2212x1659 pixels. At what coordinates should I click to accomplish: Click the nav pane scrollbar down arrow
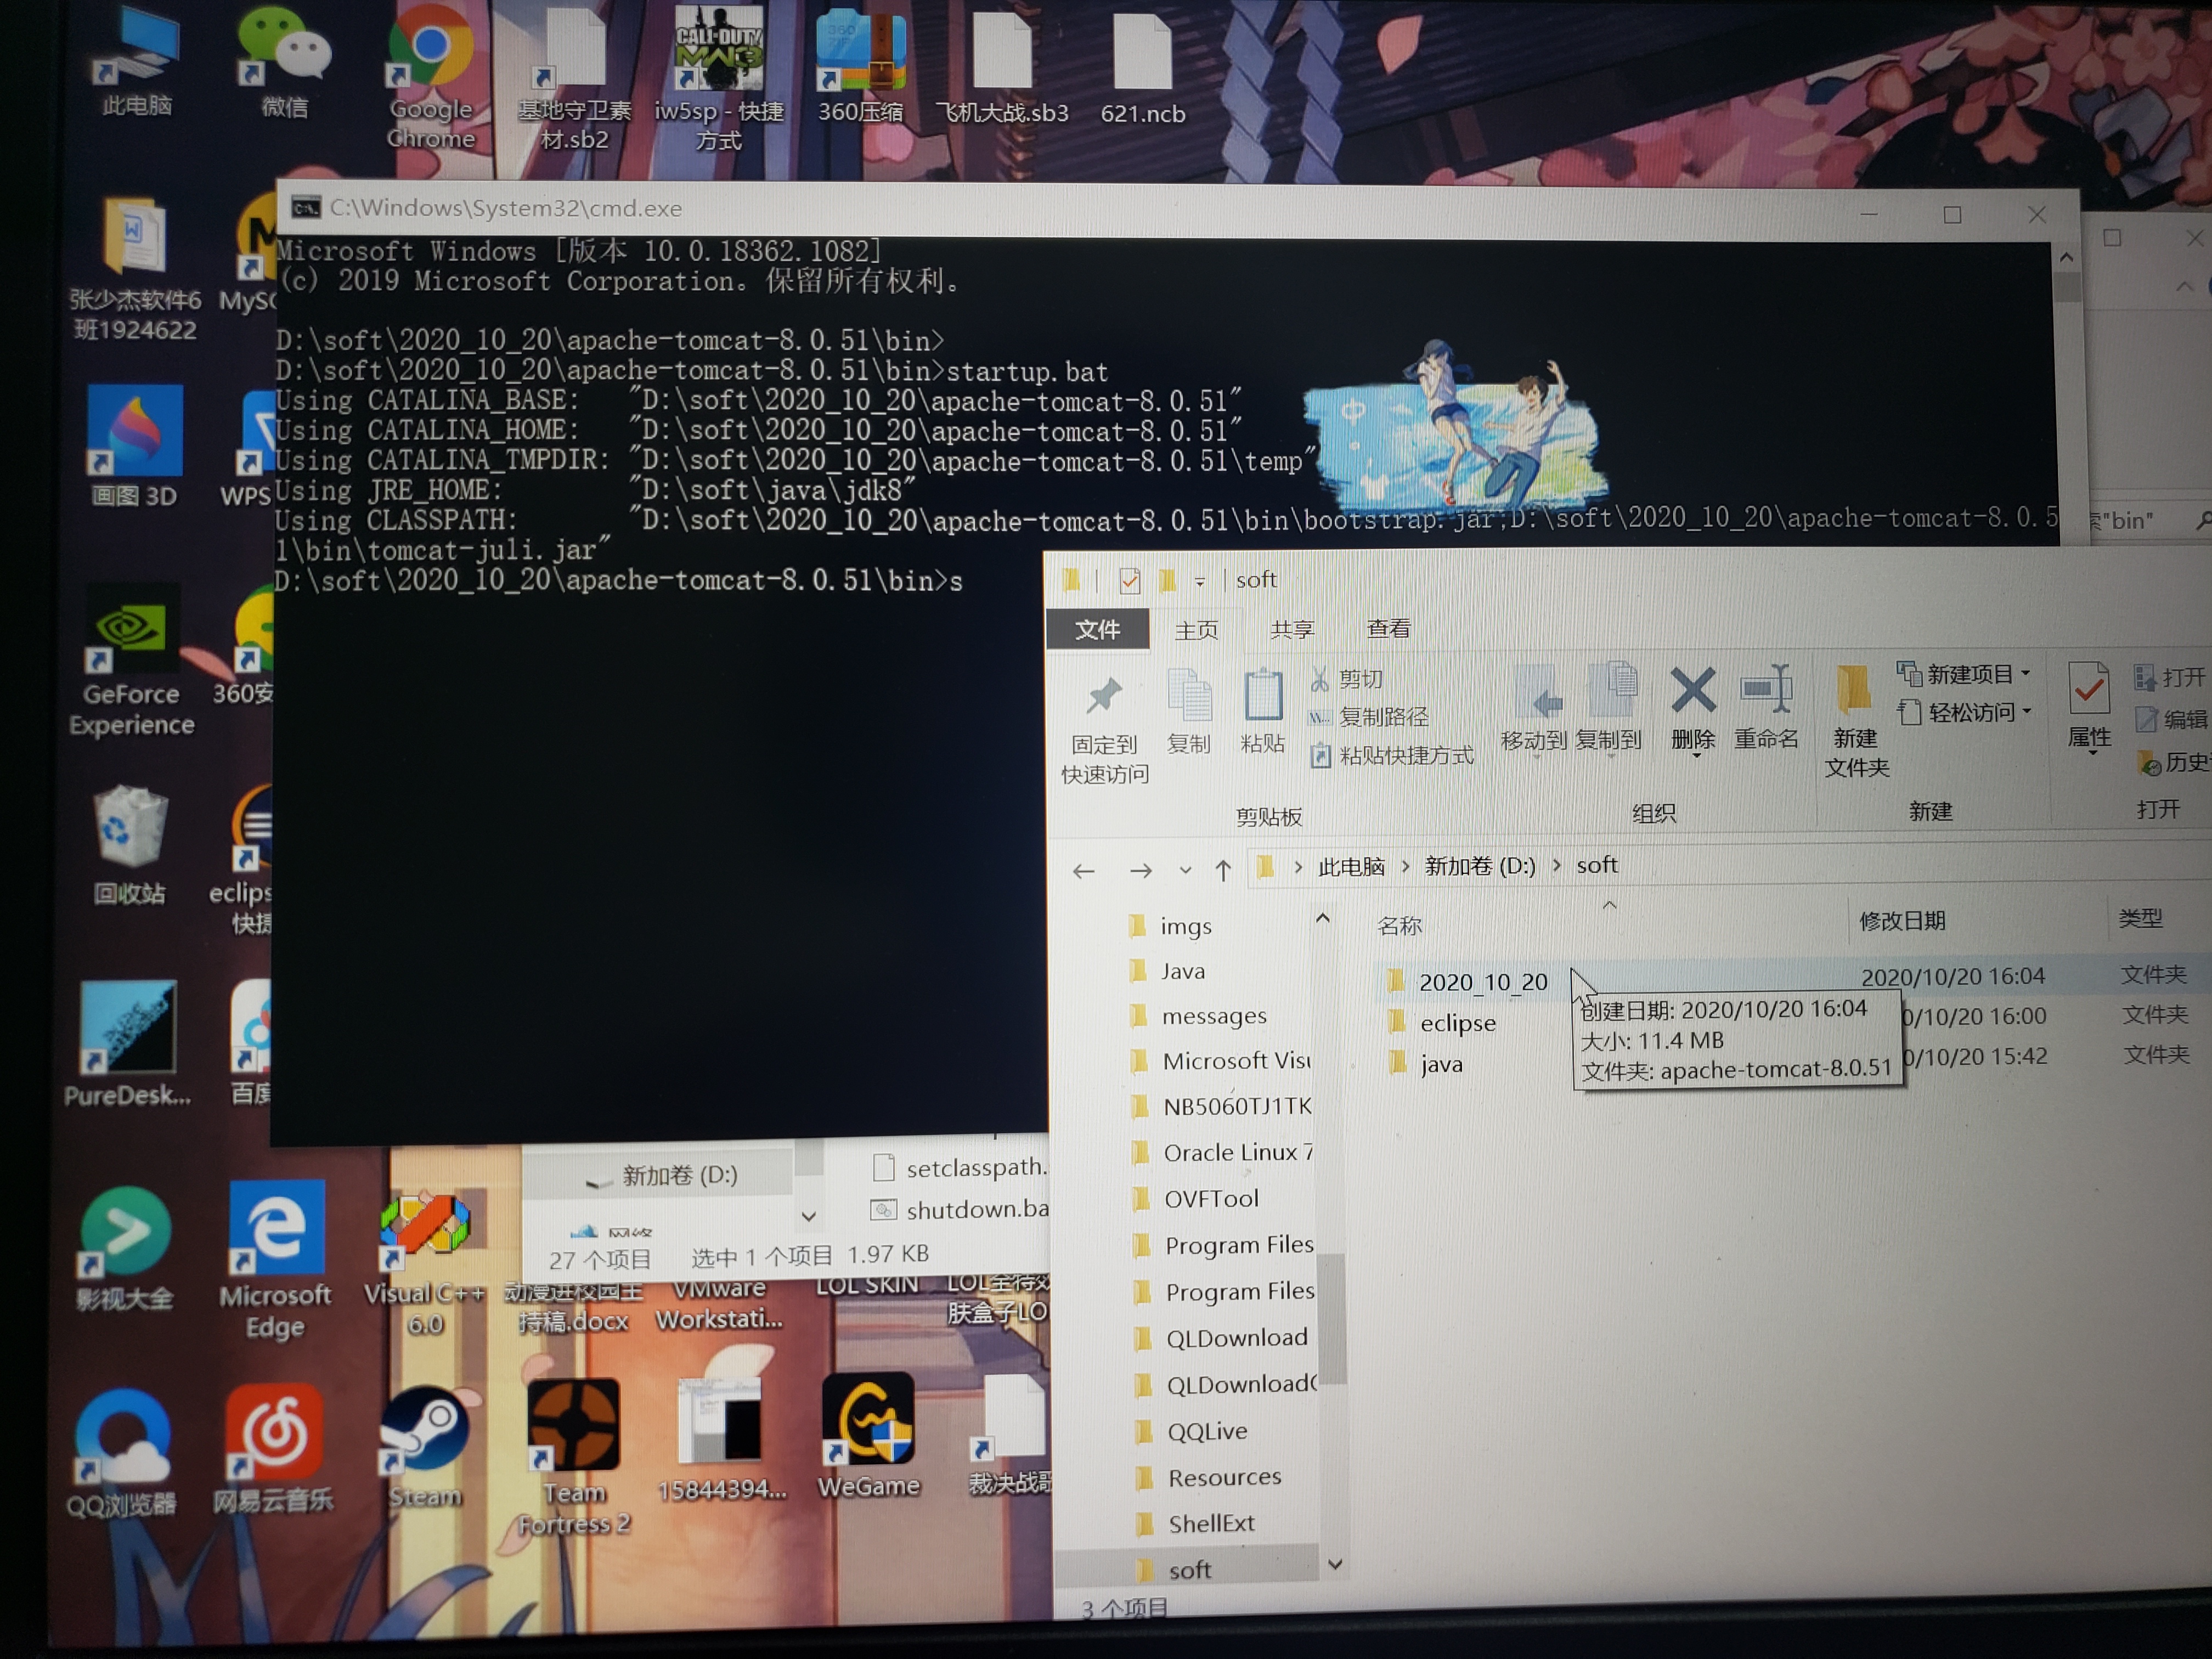[1335, 1565]
